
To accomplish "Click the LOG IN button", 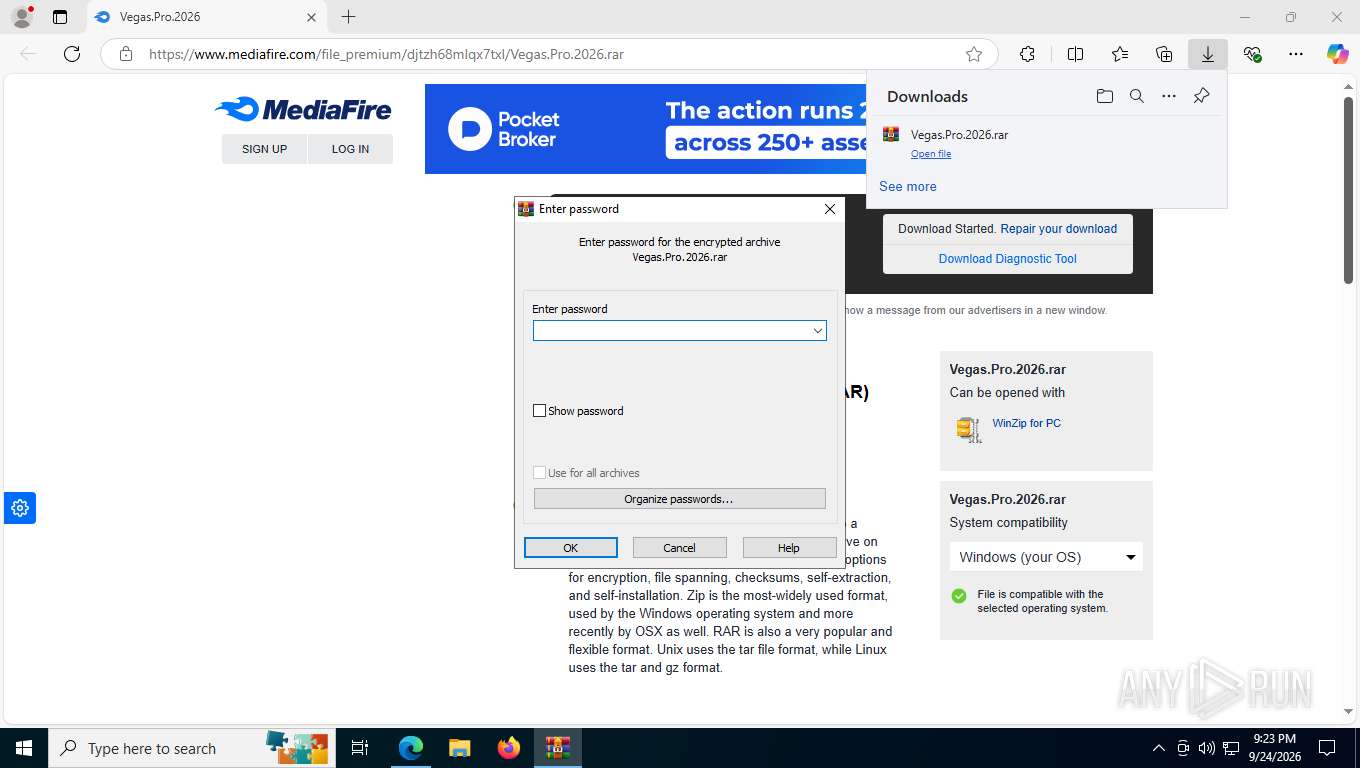I will coord(350,149).
